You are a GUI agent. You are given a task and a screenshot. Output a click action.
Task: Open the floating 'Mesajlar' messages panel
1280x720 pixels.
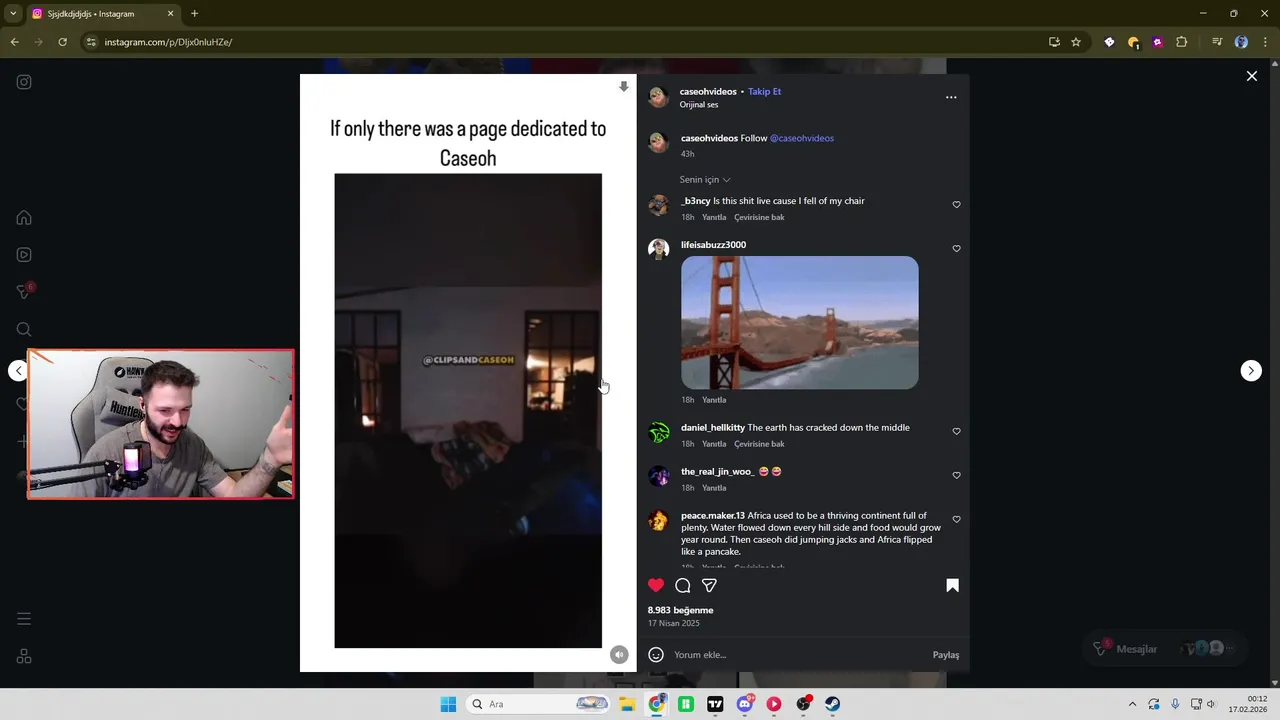(x=1163, y=648)
